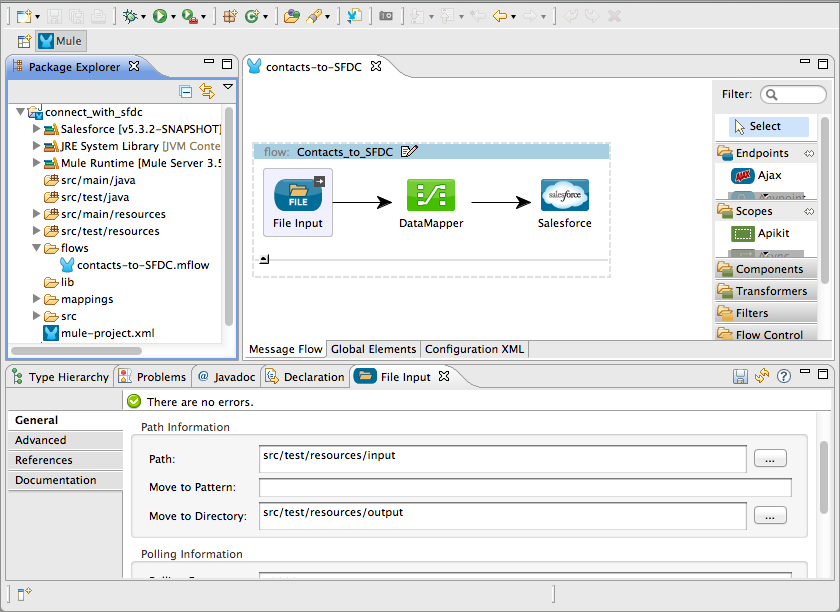The width and height of the screenshot is (840, 612).
Task: Expand the Flow Control palette category
Action: click(768, 335)
